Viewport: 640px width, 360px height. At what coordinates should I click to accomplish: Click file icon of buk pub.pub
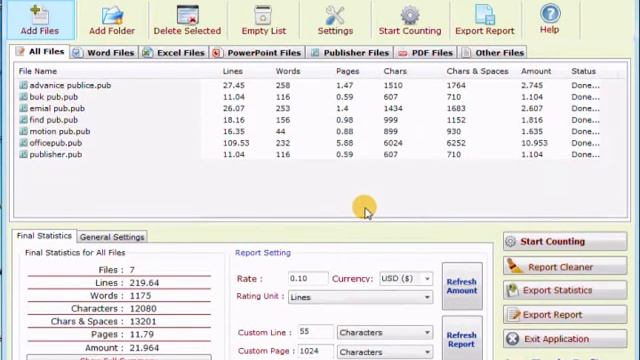pos(23,97)
